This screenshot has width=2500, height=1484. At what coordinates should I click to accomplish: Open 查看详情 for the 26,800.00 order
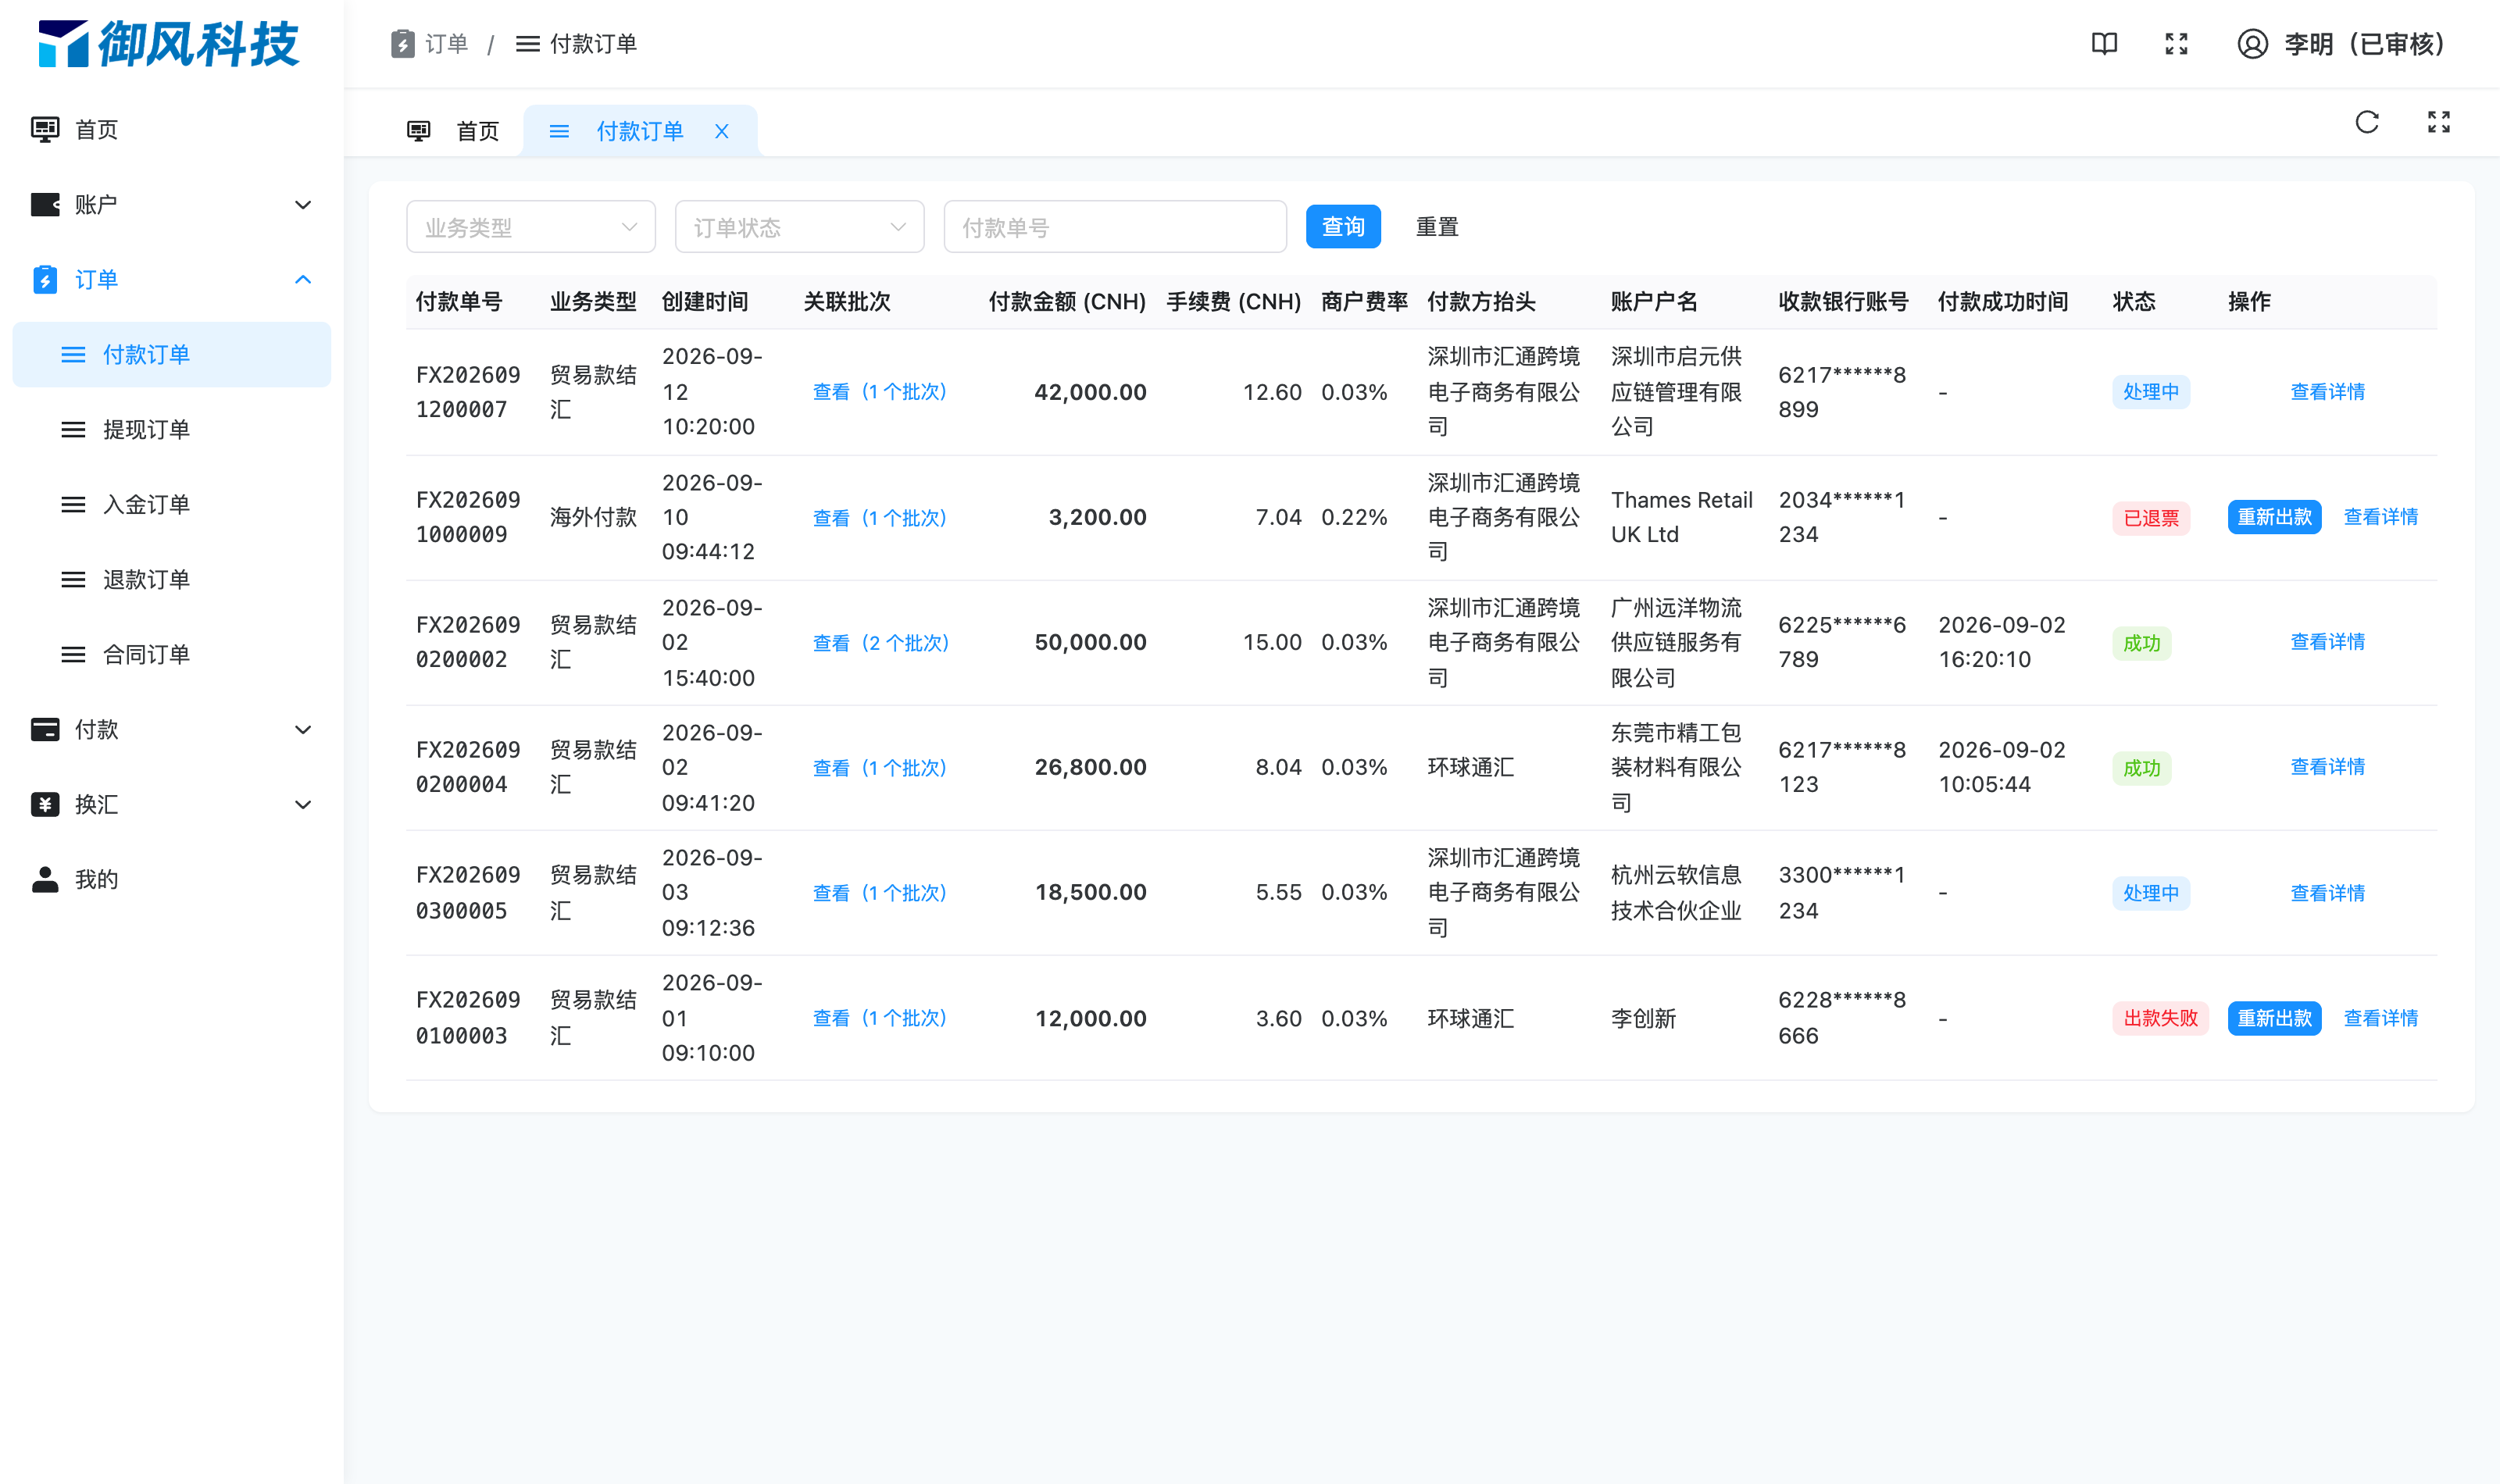click(2327, 767)
